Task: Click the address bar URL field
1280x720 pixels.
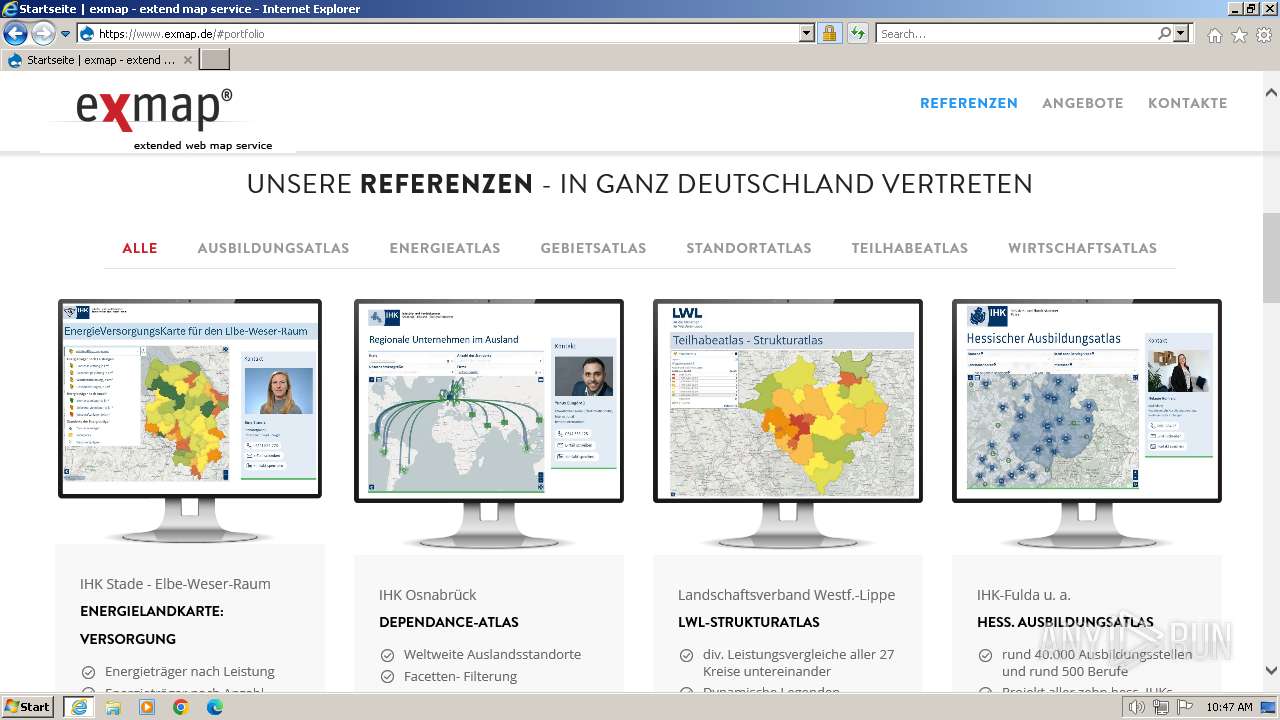Action: coord(446,34)
